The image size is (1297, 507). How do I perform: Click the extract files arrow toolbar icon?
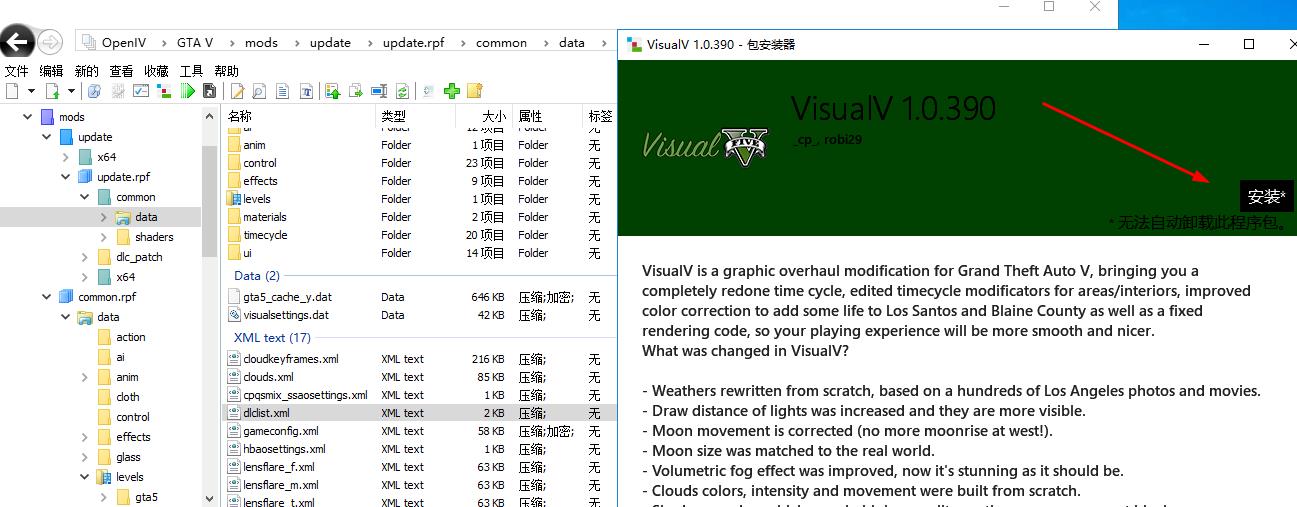point(355,91)
